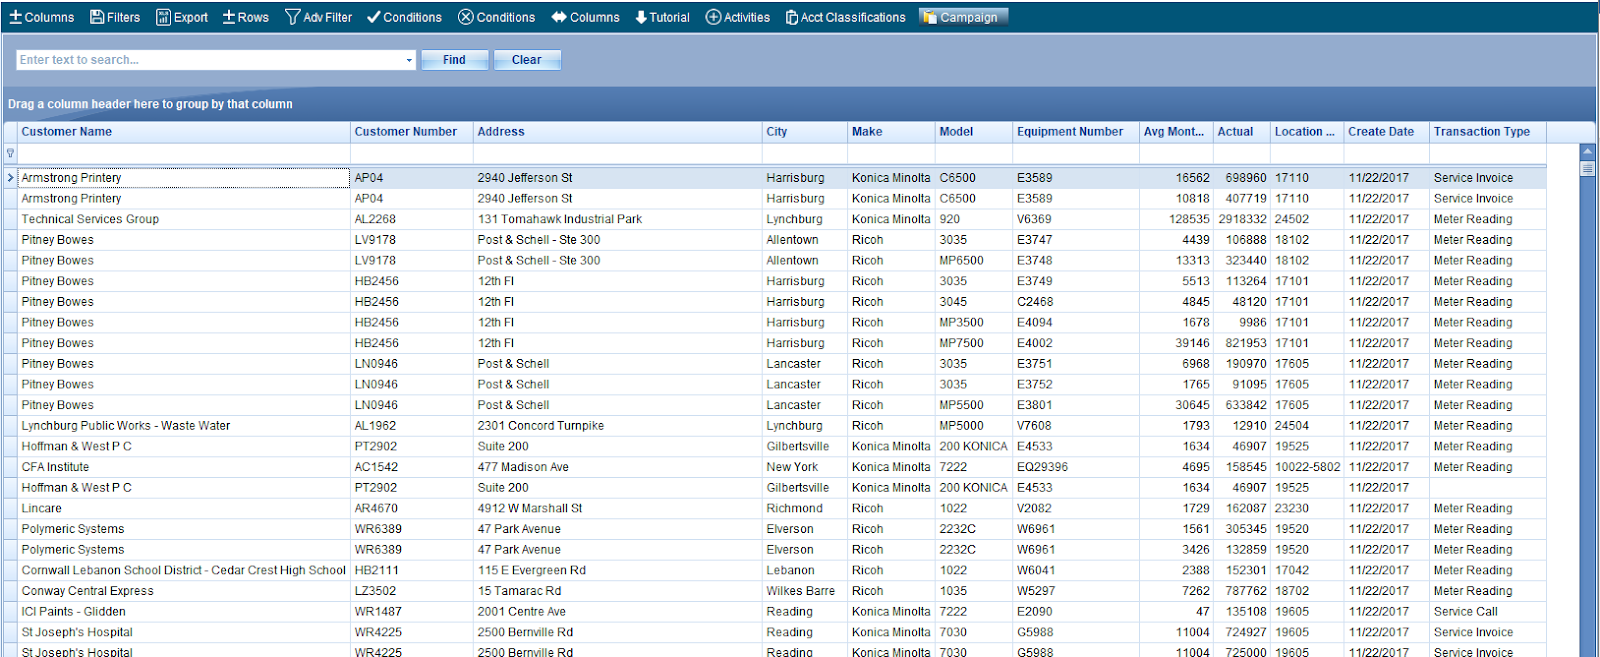
Task: Click the Actual column header
Action: pyautogui.click(x=1242, y=132)
